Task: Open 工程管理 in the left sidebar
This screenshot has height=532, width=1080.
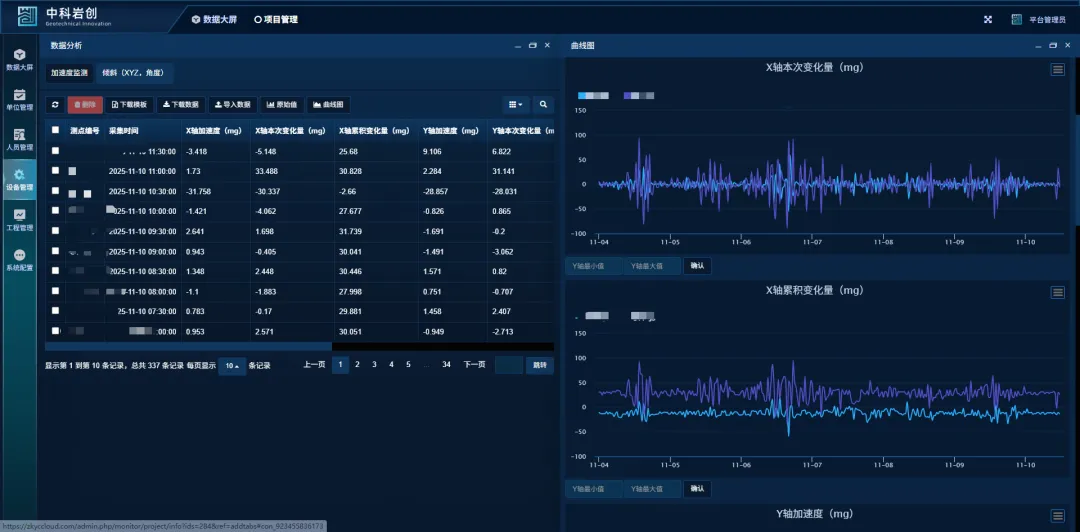Action: [x=19, y=220]
